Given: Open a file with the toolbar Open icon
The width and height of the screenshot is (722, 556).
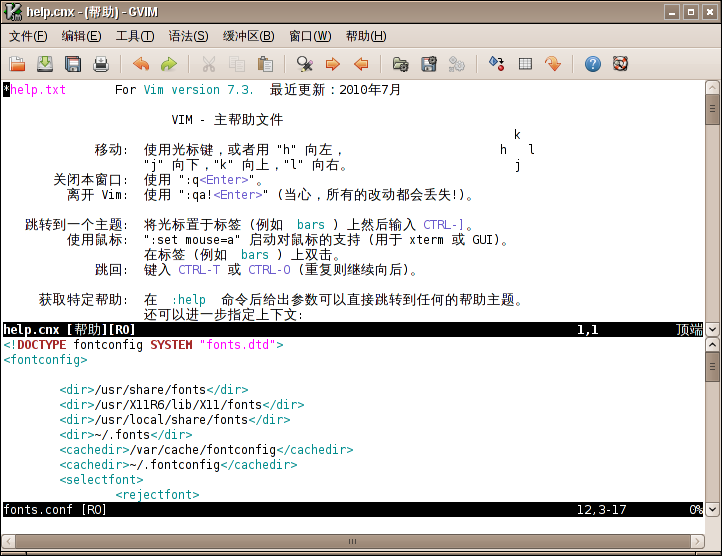Looking at the screenshot, I should click(17, 64).
